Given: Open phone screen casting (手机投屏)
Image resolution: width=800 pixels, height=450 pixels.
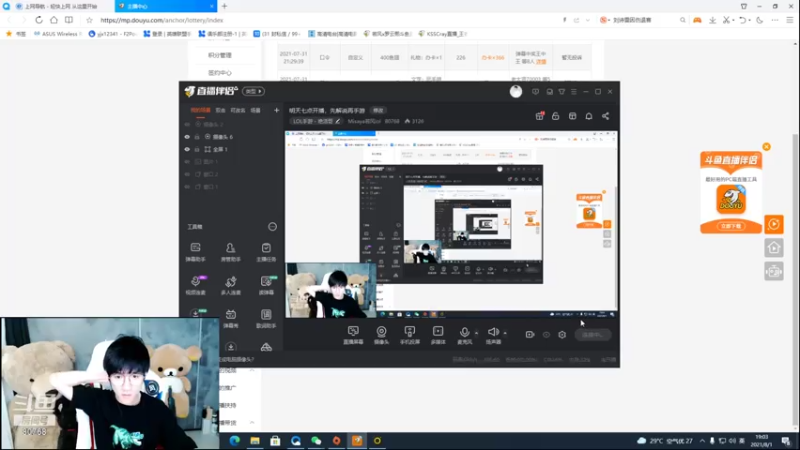Looking at the screenshot, I should (410, 335).
